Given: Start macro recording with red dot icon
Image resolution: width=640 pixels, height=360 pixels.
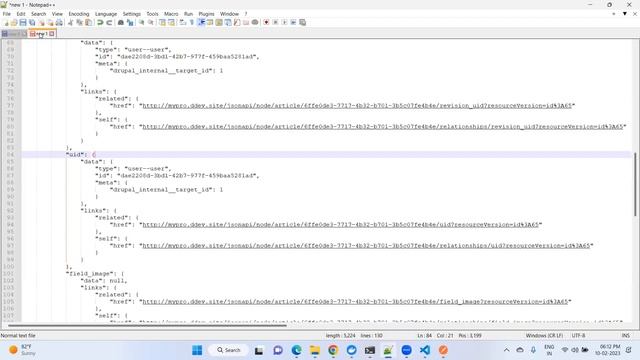Looking at the screenshot, I should click(x=266, y=22).
